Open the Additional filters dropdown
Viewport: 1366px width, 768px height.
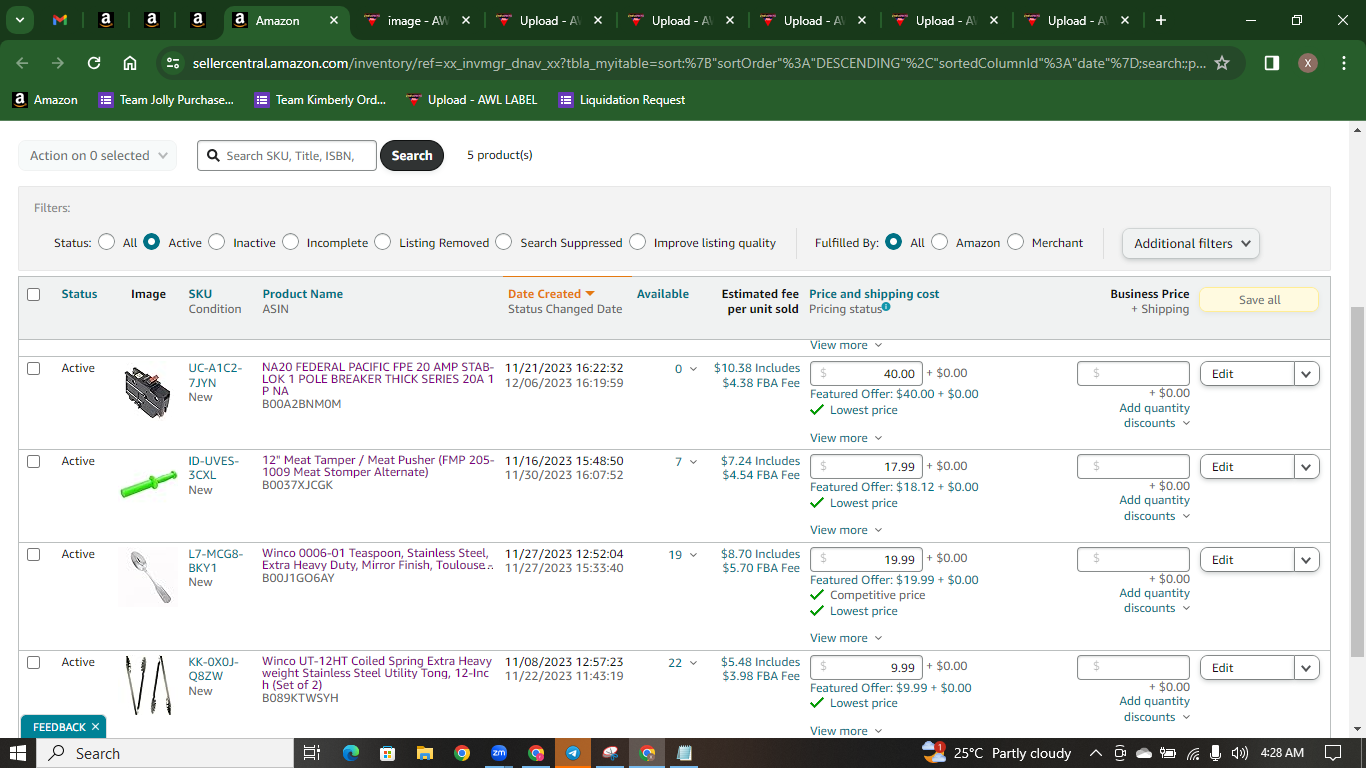1191,243
